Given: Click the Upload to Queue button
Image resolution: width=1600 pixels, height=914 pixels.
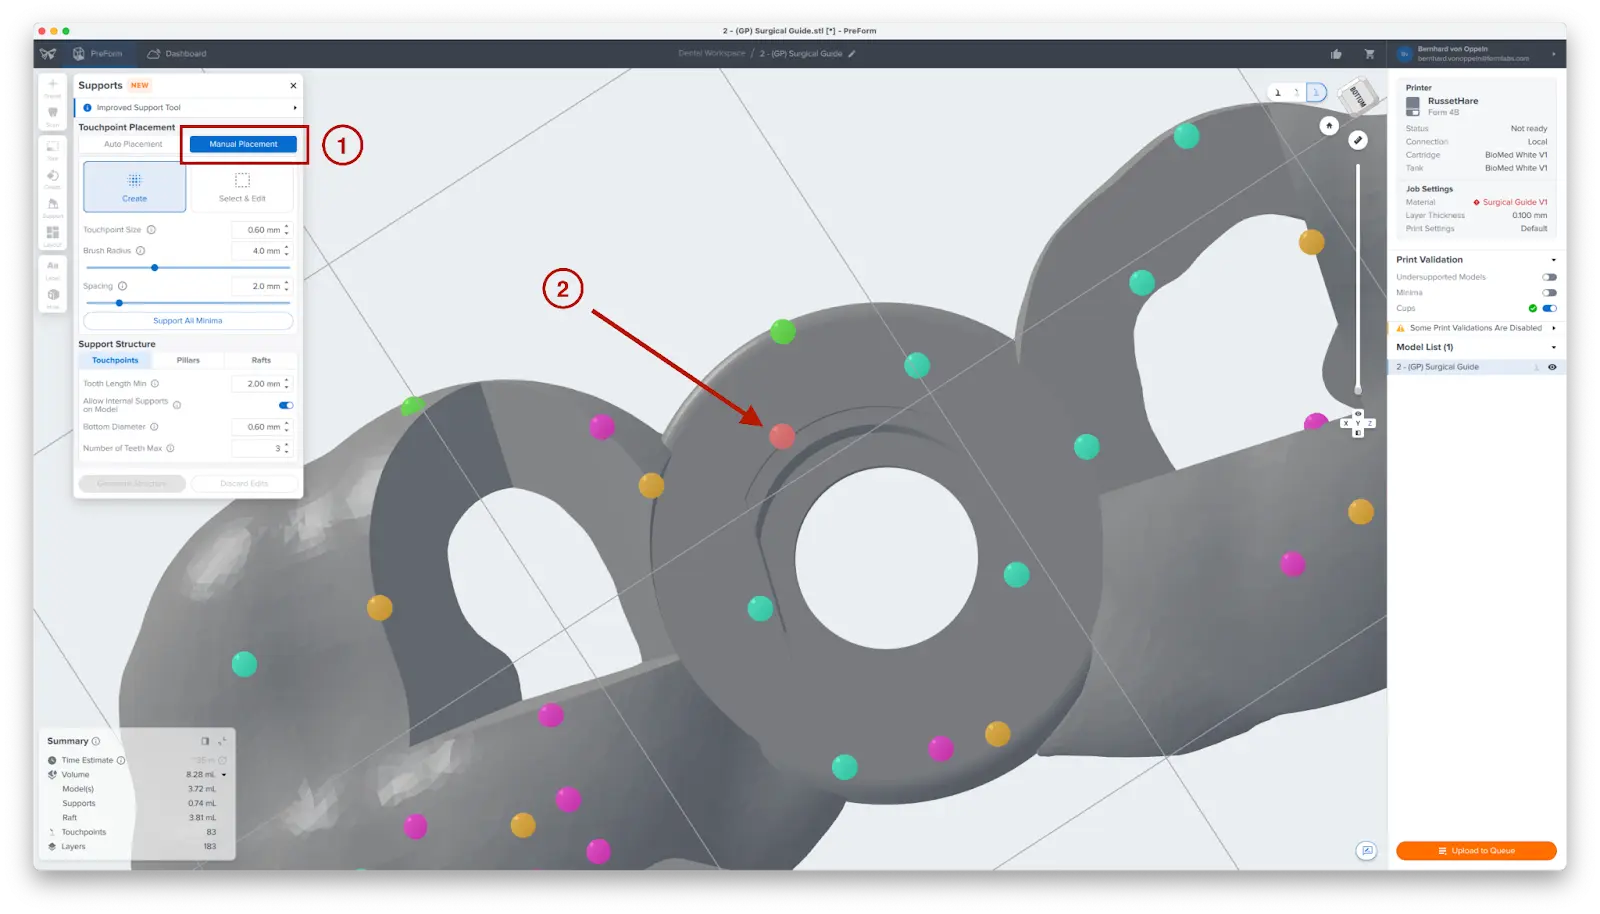Looking at the screenshot, I should tap(1477, 851).
